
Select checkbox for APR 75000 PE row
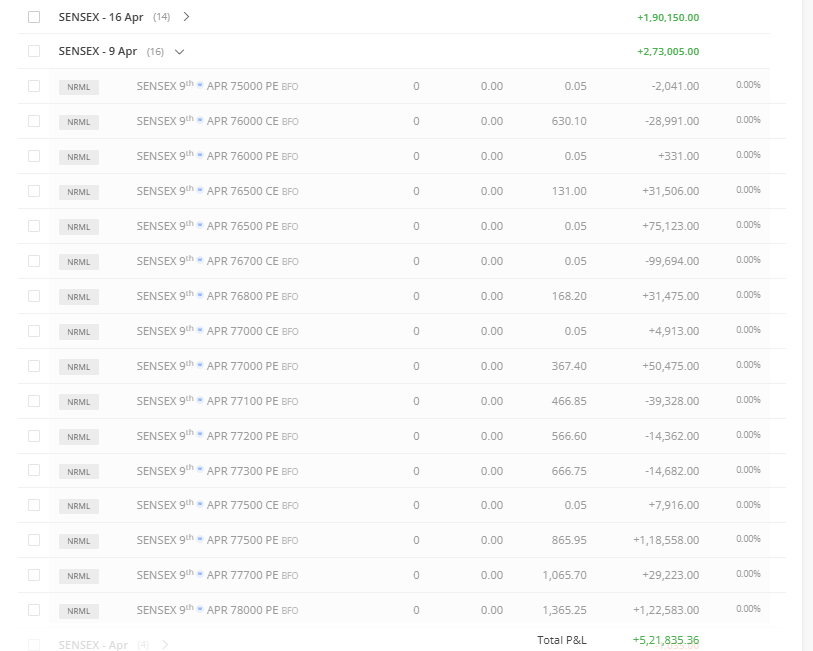tap(34, 86)
